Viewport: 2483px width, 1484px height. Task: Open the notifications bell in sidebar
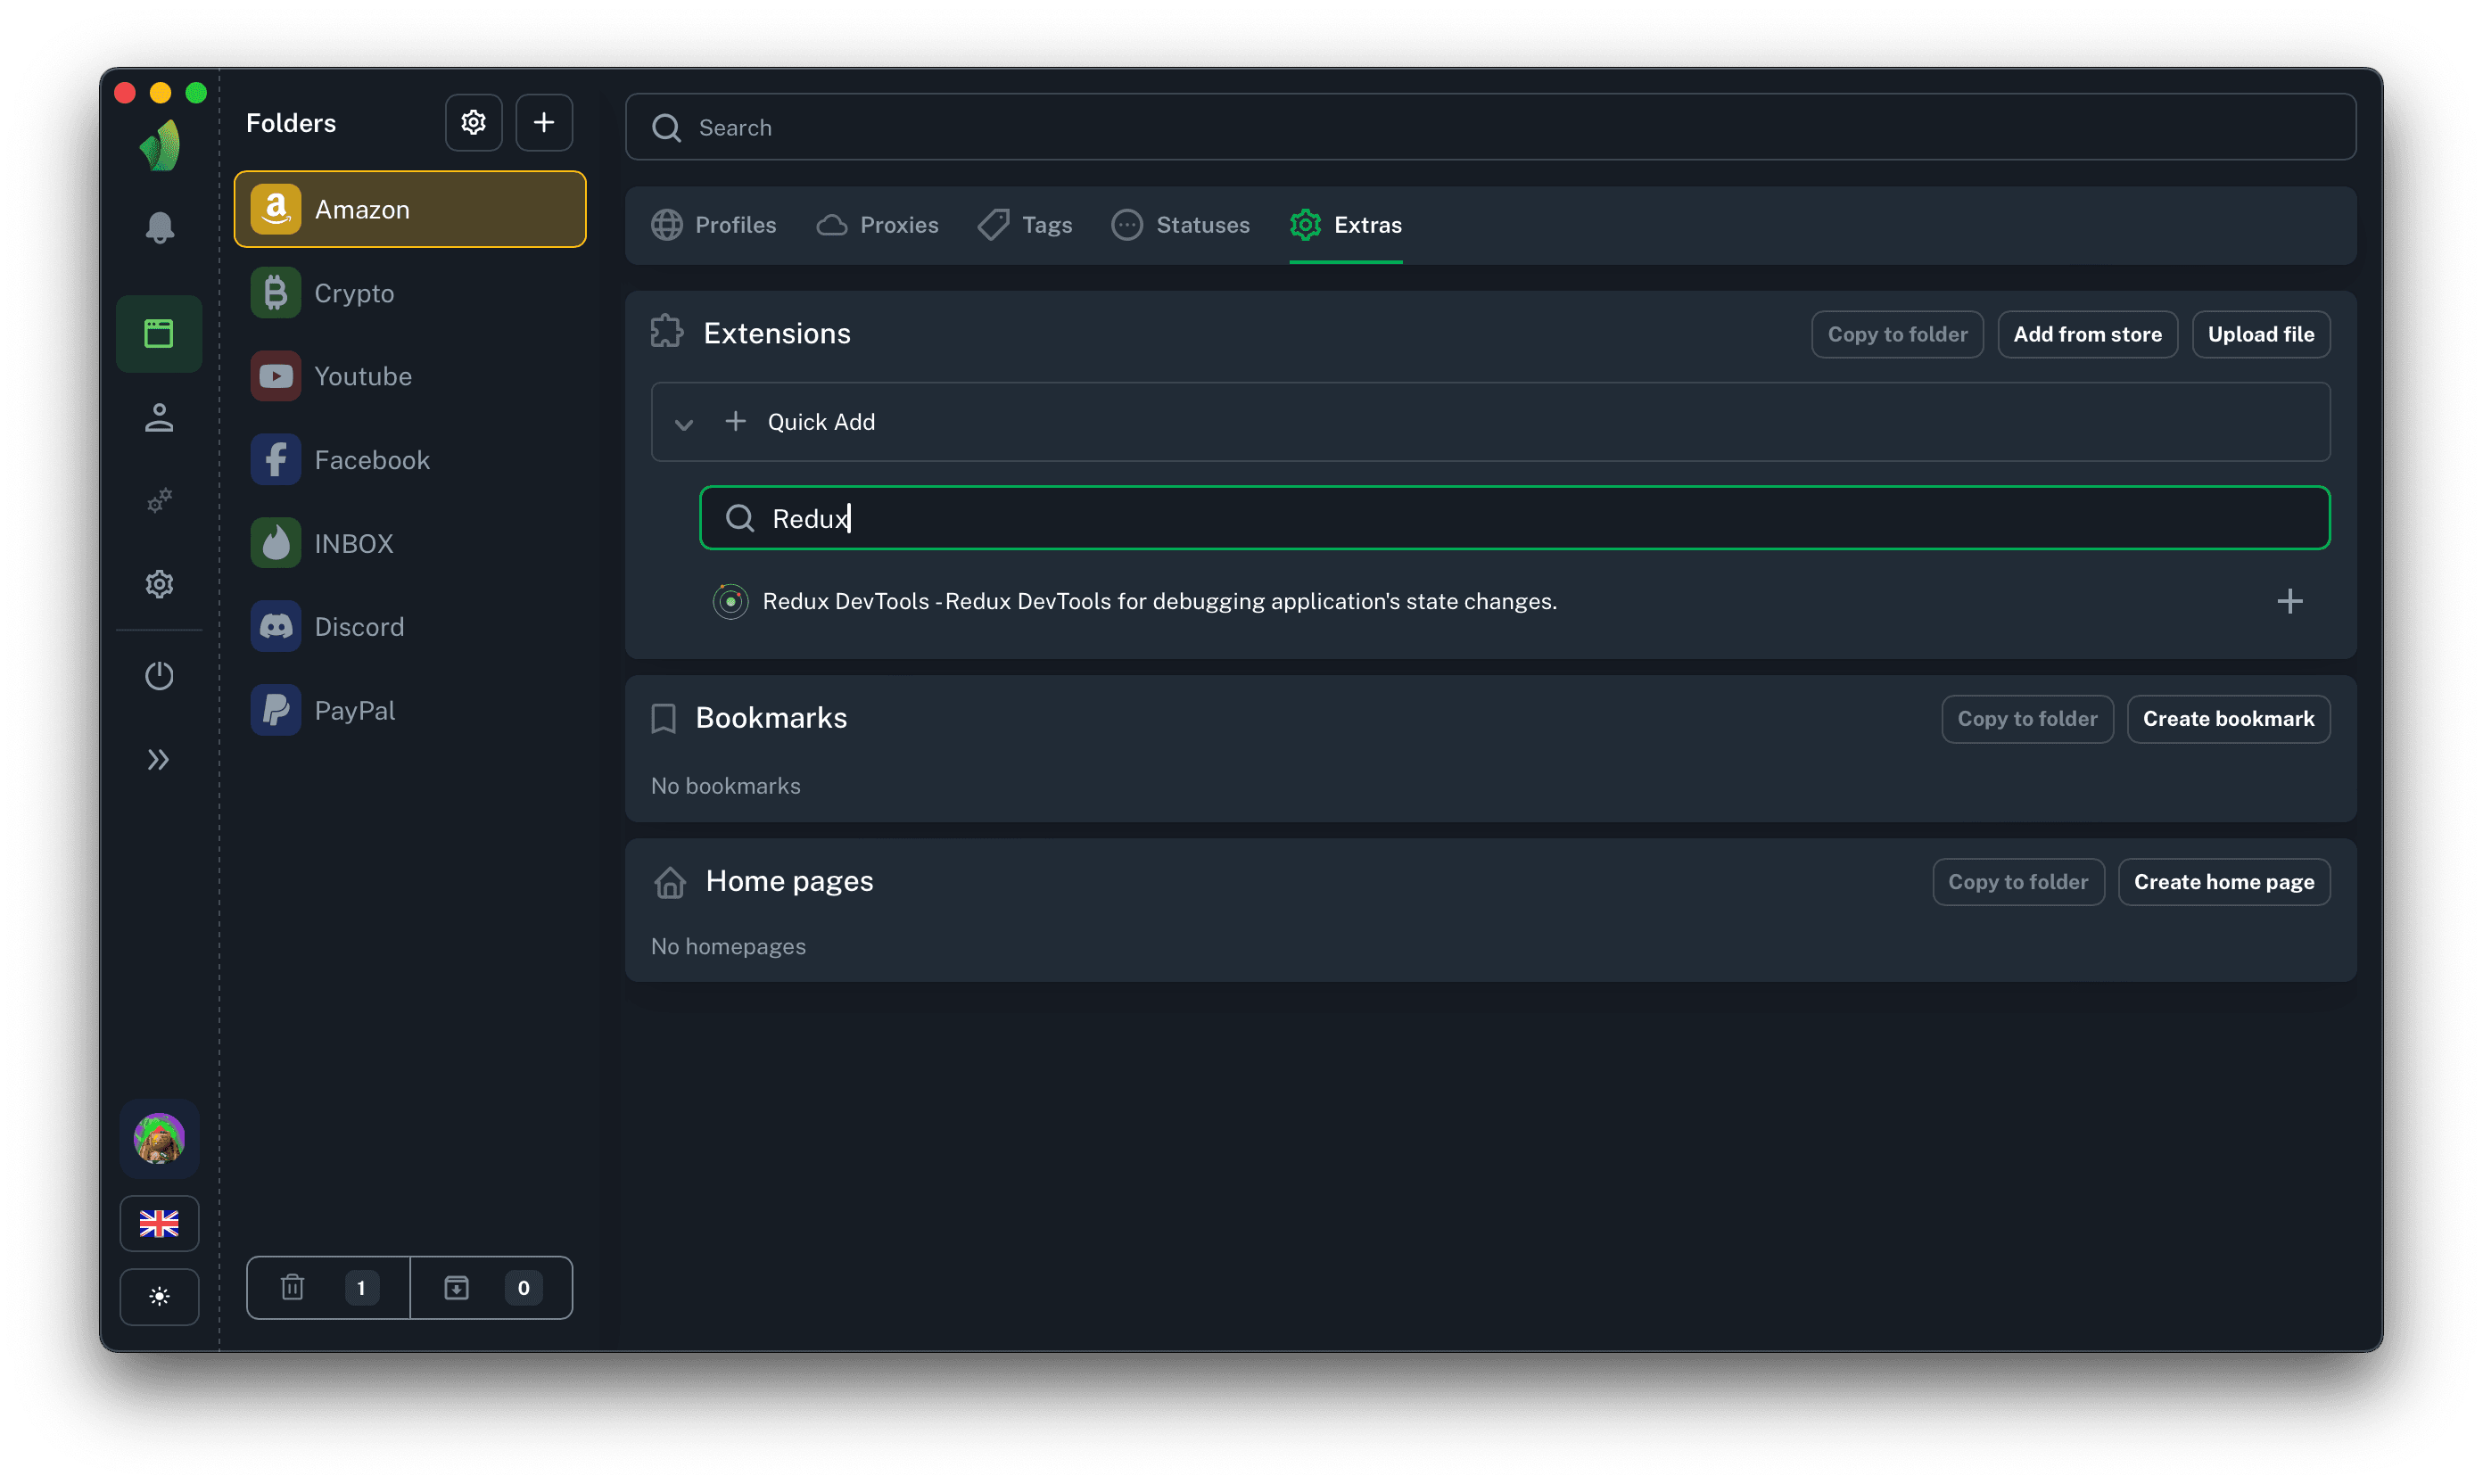pos(159,228)
